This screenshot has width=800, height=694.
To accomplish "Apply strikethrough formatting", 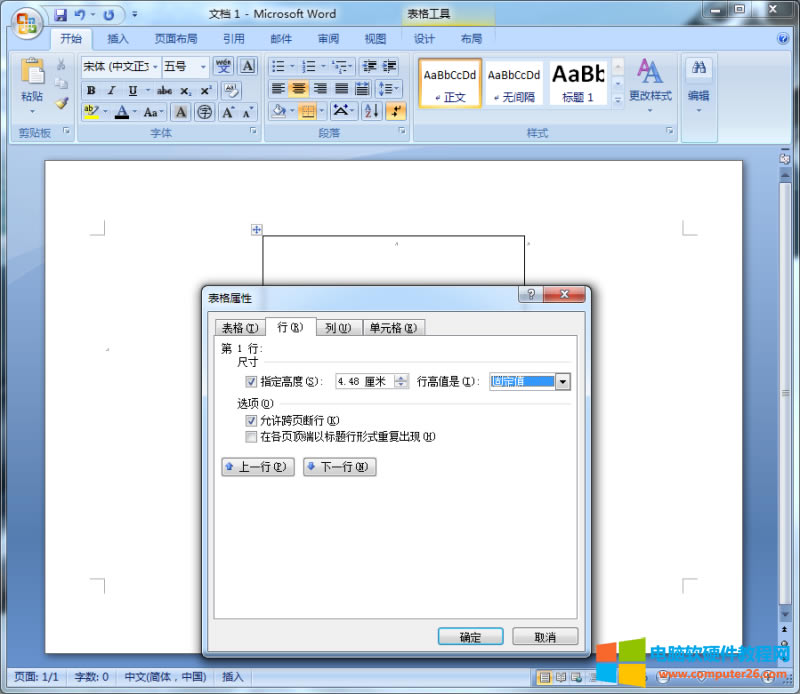I will 164,90.
